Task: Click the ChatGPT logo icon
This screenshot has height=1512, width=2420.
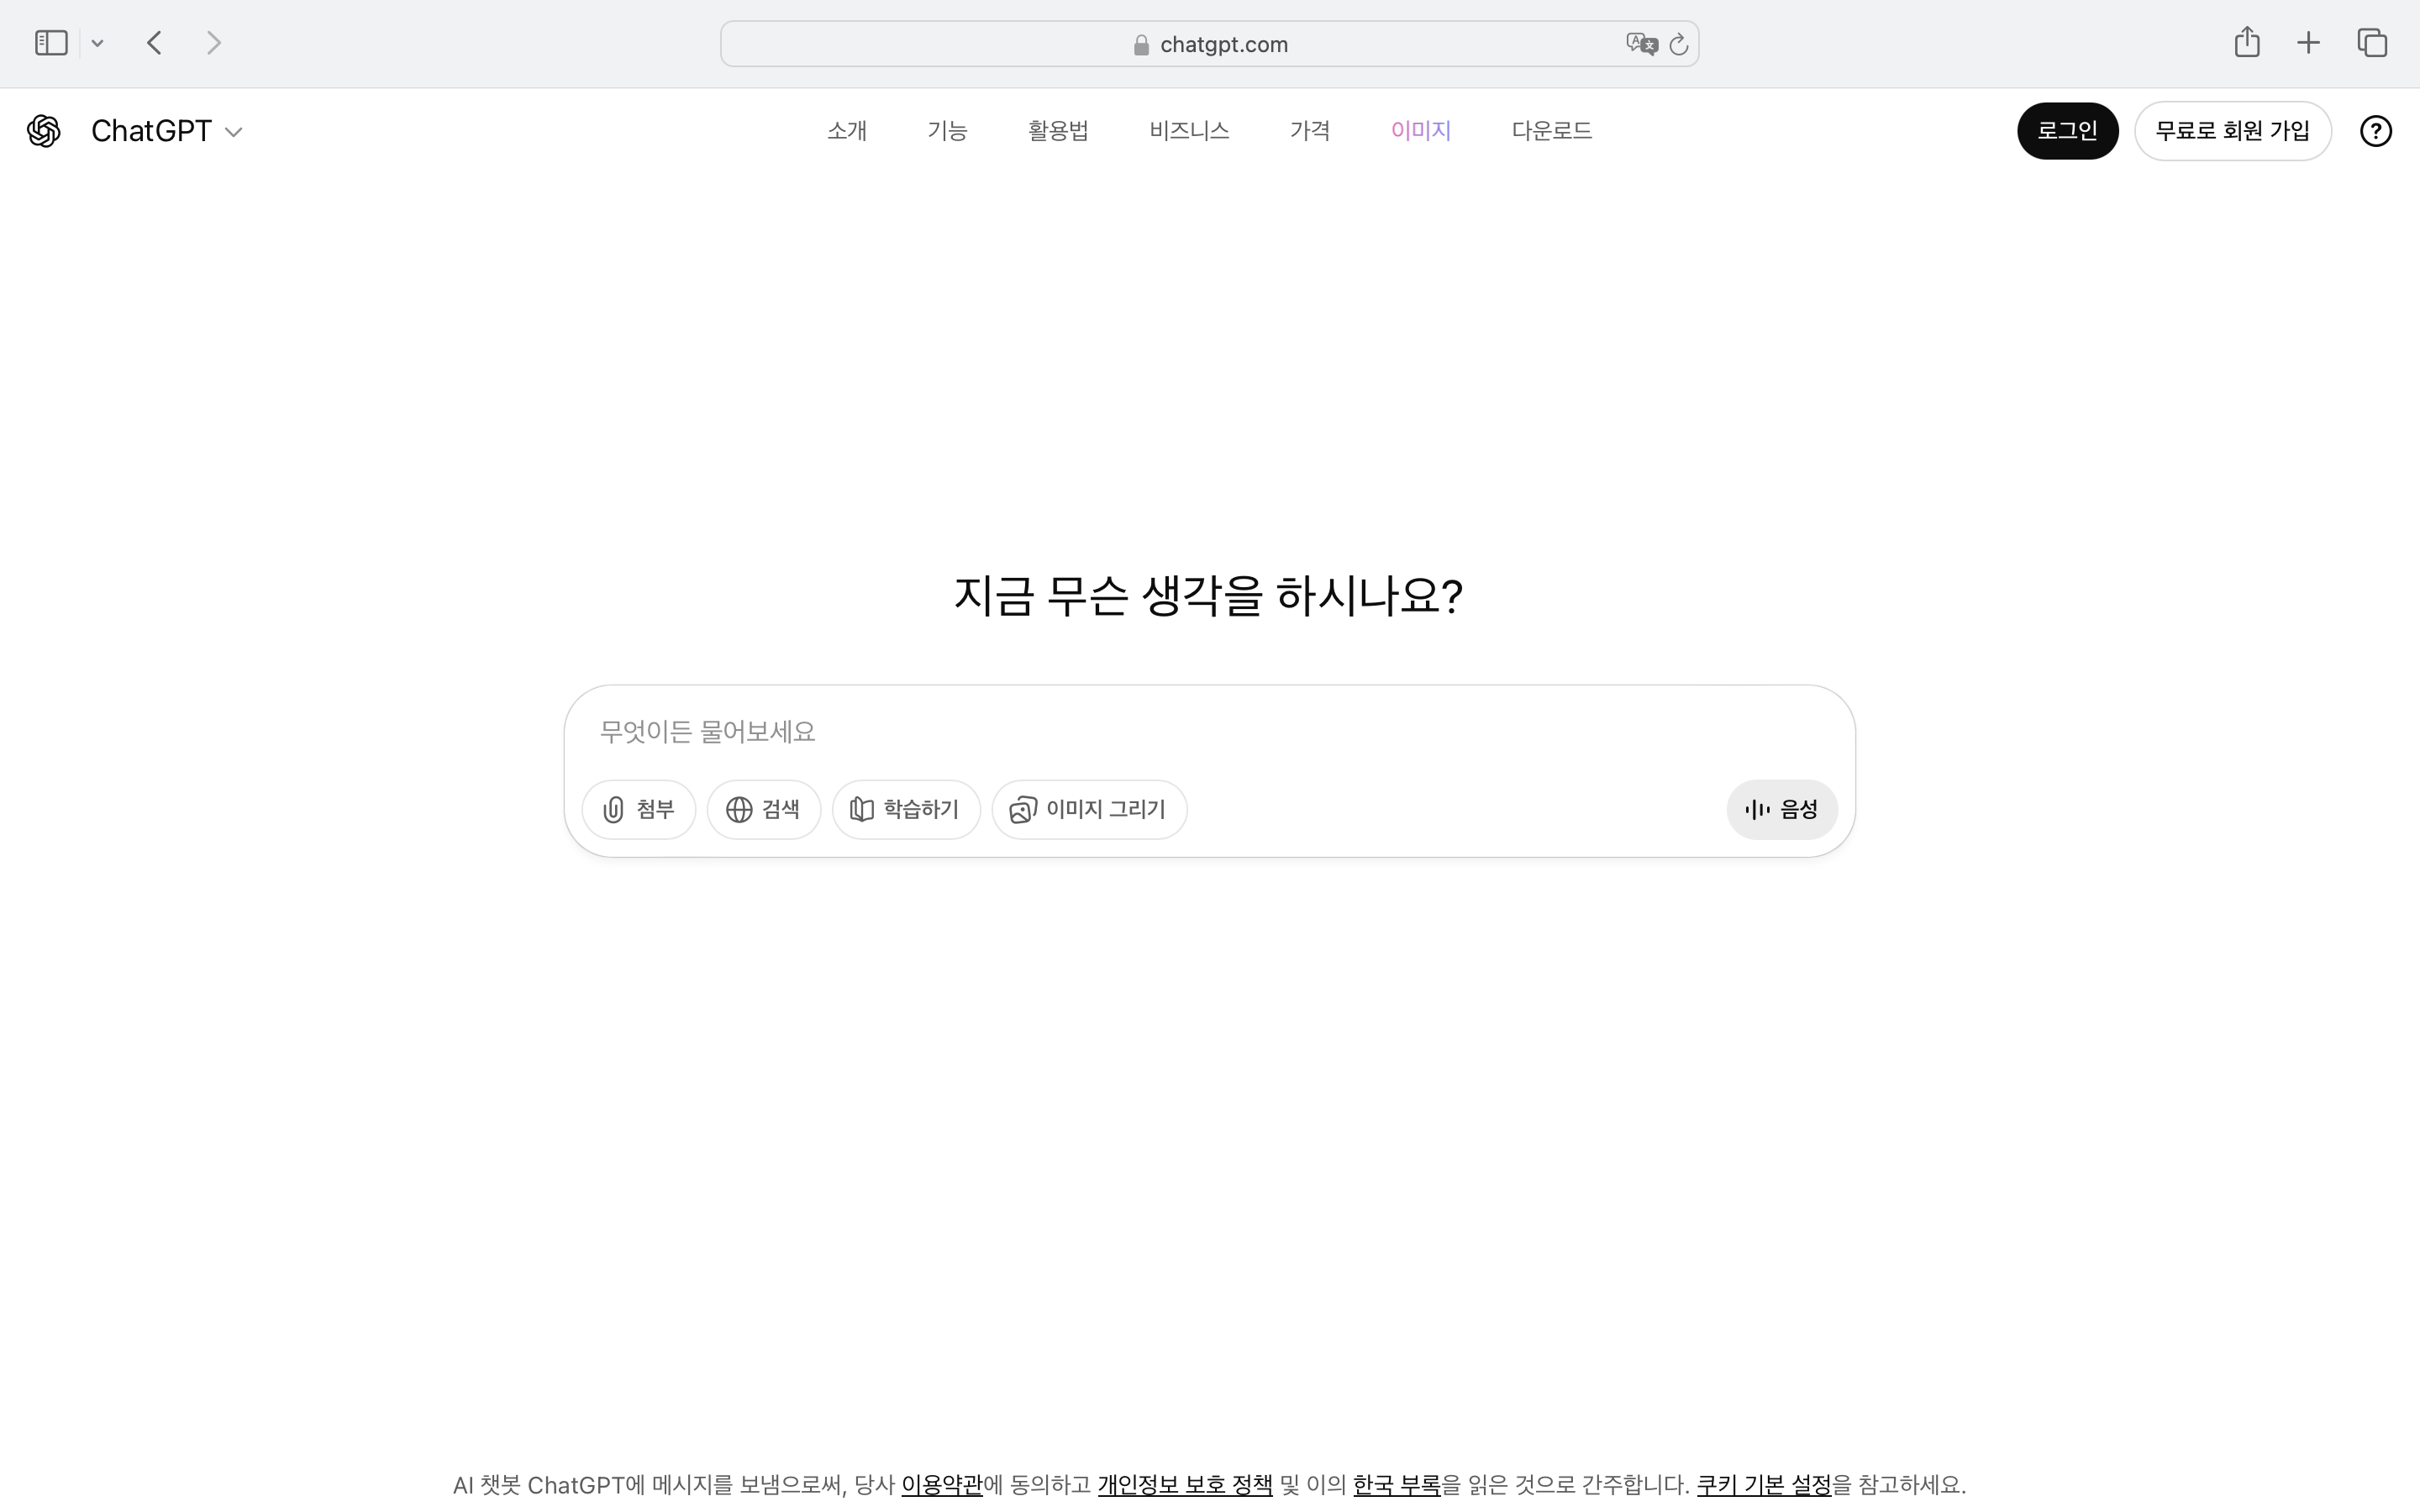Action: click(44, 131)
